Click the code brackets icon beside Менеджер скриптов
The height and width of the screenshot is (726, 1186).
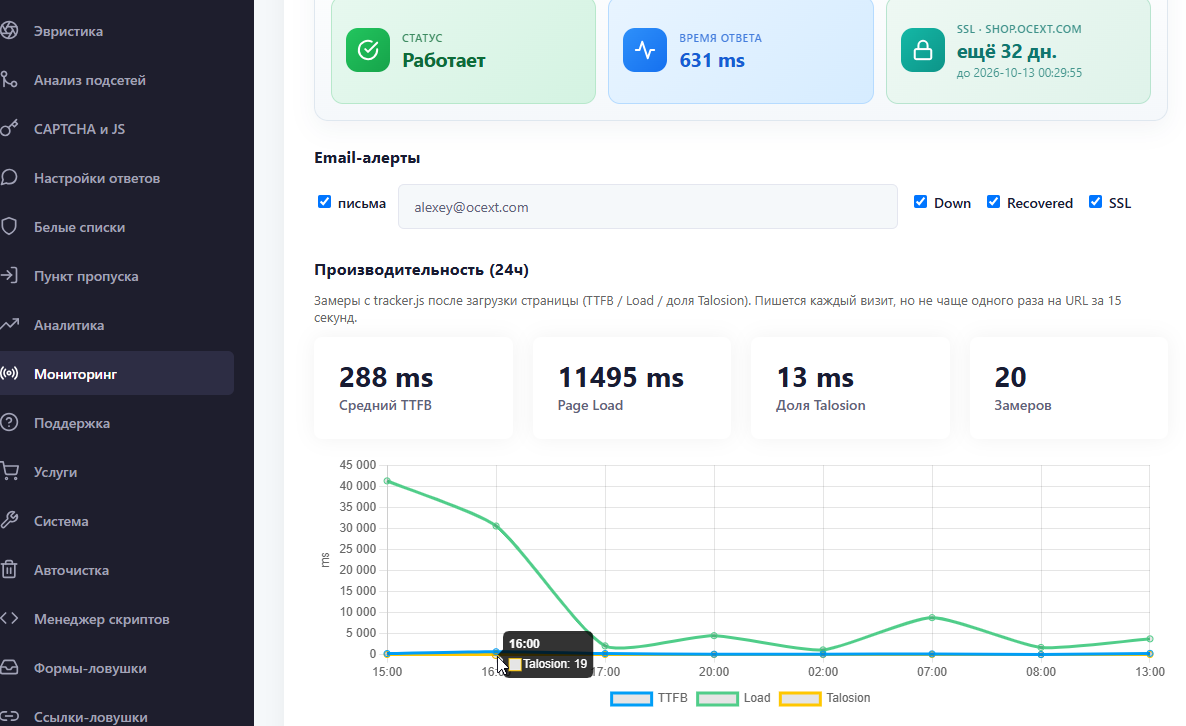pos(9,619)
